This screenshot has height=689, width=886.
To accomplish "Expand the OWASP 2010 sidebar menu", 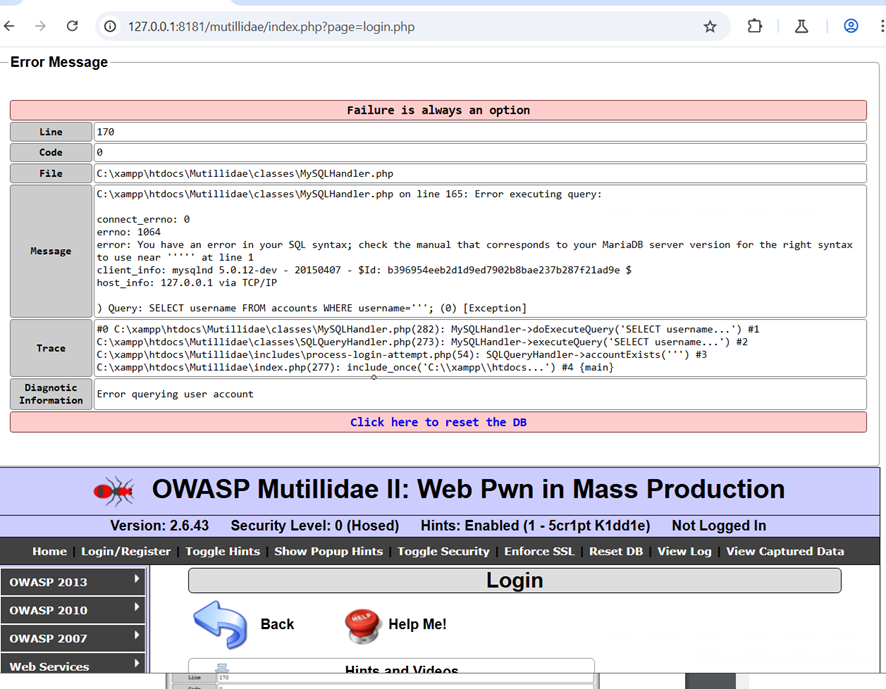I will click(x=73, y=610).
